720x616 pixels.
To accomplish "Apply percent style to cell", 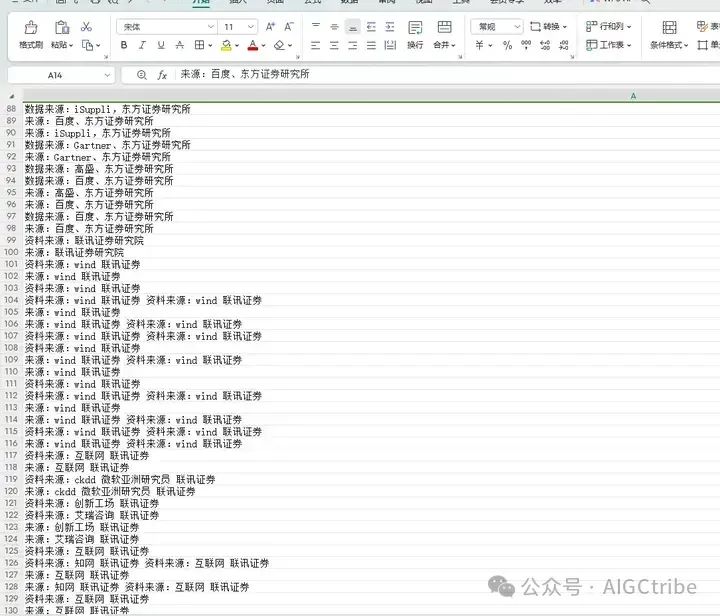I will coord(507,45).
